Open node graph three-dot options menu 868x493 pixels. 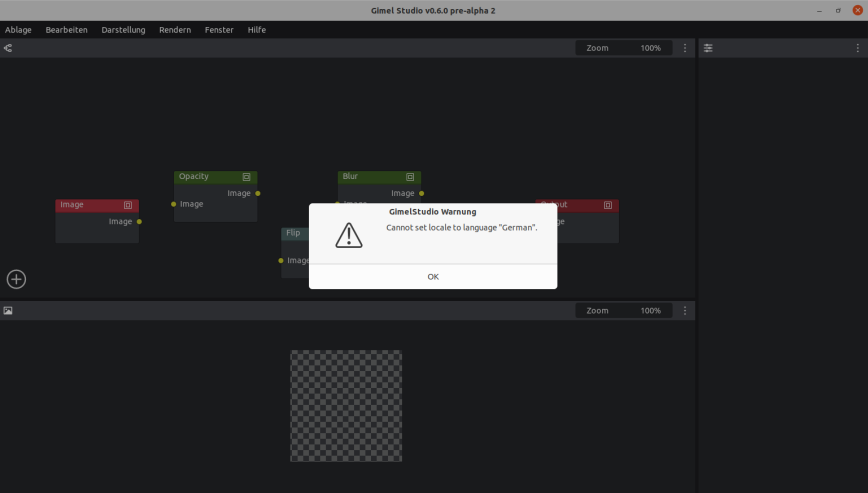685,48
